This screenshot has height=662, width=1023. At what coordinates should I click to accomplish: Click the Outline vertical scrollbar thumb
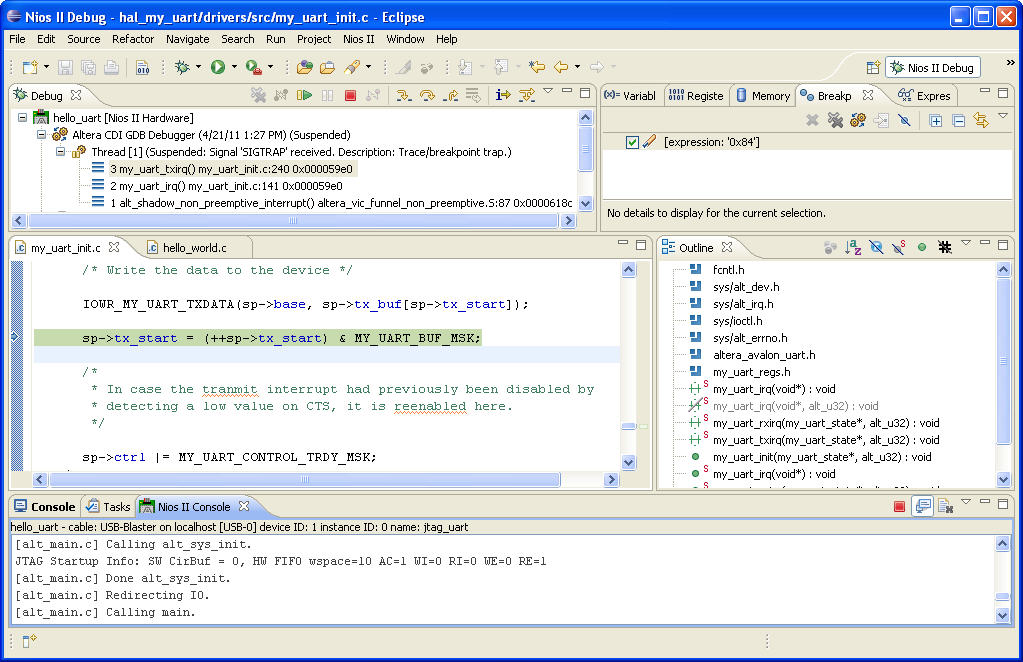coord(1003,360)
